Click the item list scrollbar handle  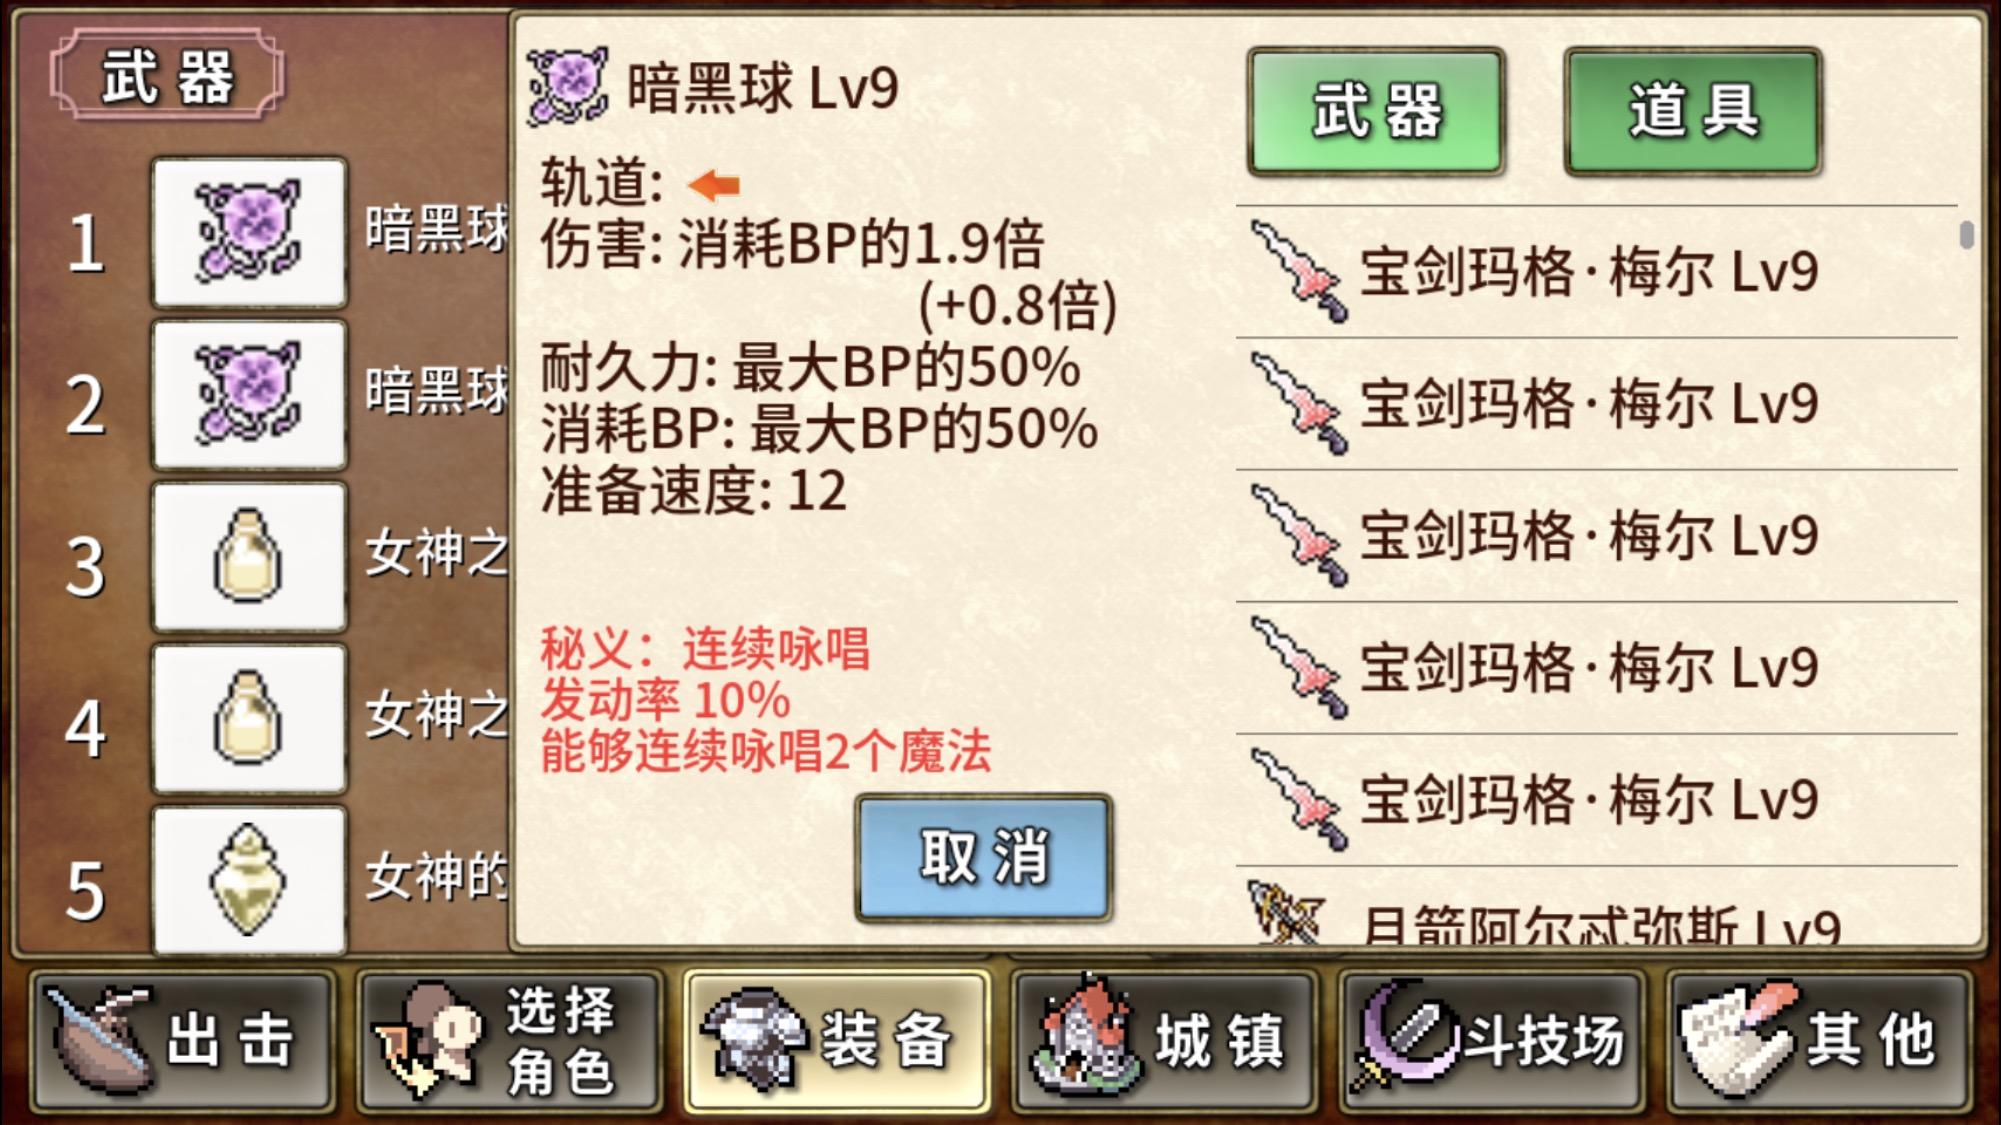click(1966, 235)
